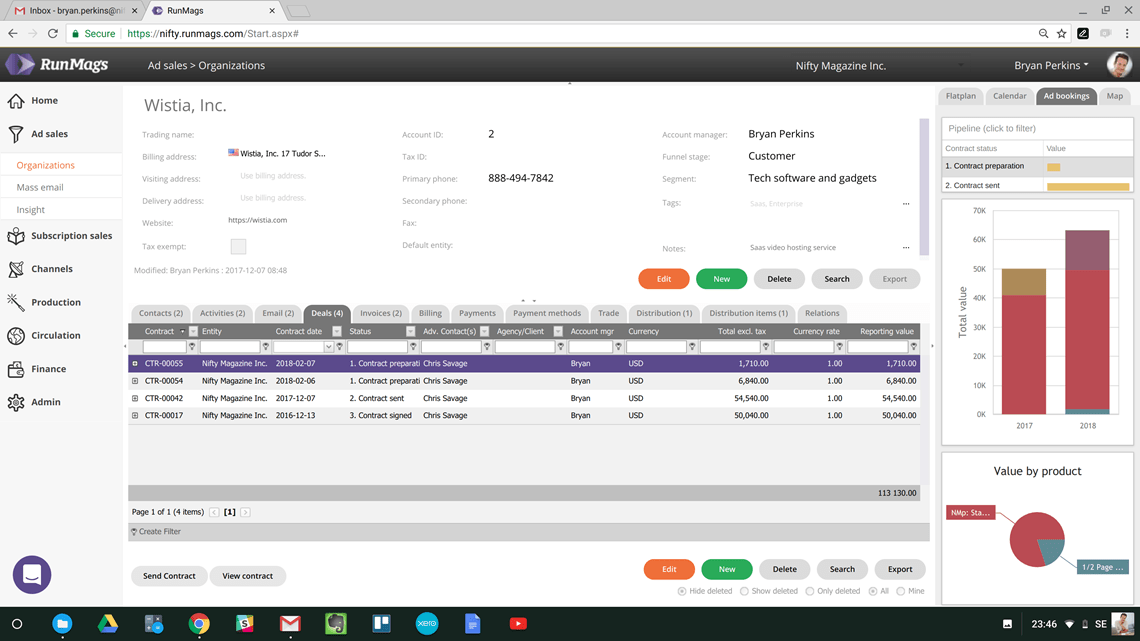Select the Mine radio button
This screenshot has height=641, width=1140.
pos(901,592)
